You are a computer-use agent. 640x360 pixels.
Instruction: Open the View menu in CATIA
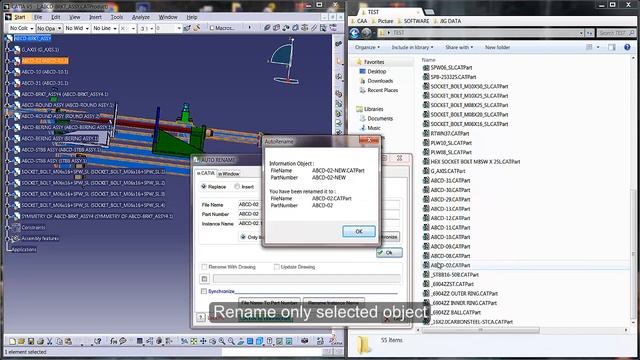click(74, 17)
